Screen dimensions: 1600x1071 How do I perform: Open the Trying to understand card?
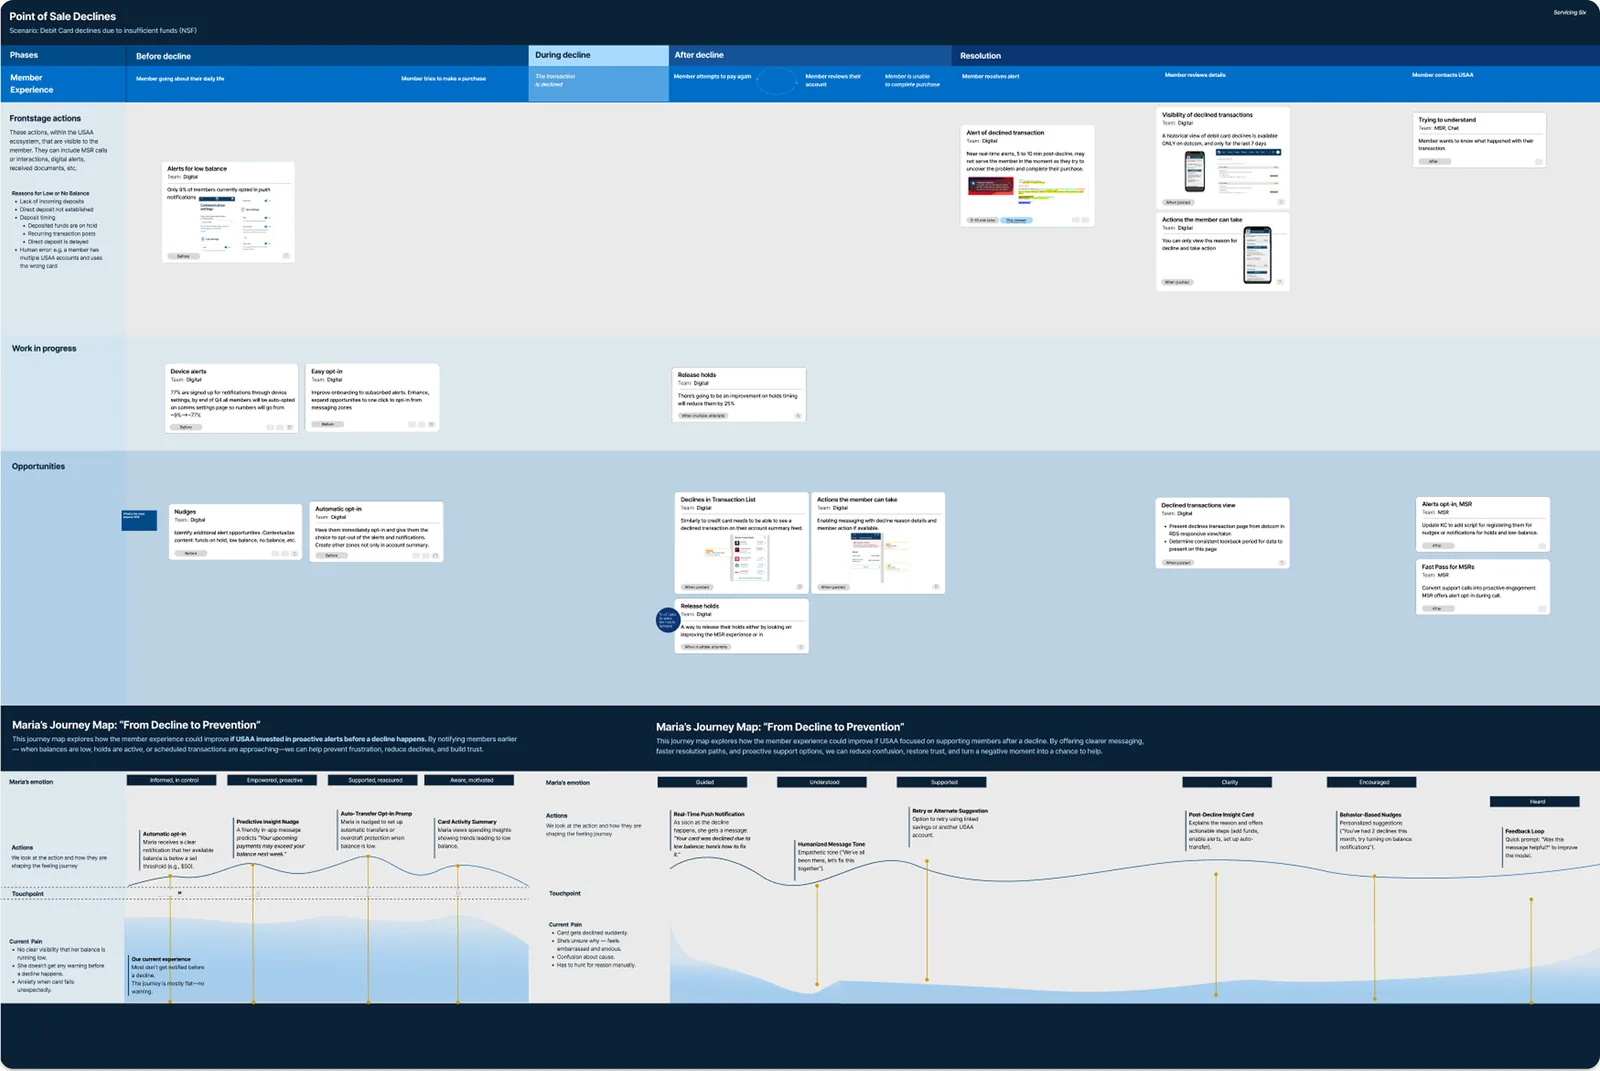tap(1480, 140)
